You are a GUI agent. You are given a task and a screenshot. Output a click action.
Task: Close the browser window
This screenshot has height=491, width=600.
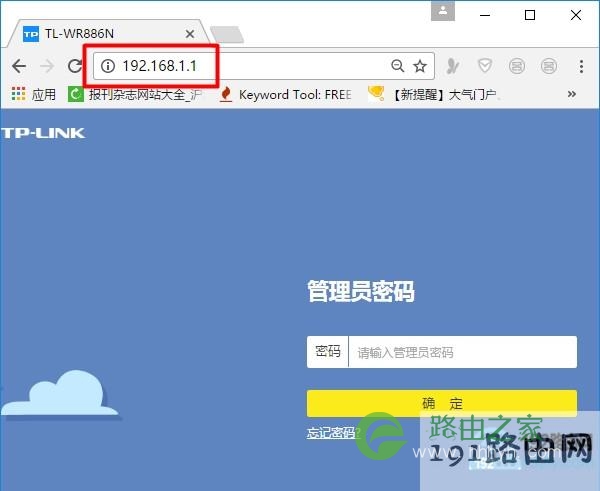(x=576, y=15)
